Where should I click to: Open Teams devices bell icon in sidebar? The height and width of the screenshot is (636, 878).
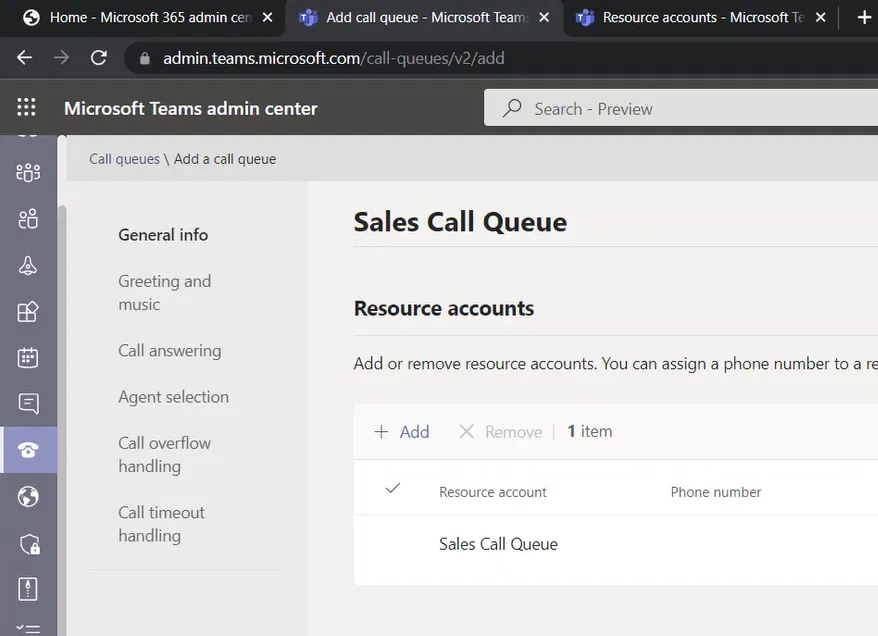(x=28, y=265)
